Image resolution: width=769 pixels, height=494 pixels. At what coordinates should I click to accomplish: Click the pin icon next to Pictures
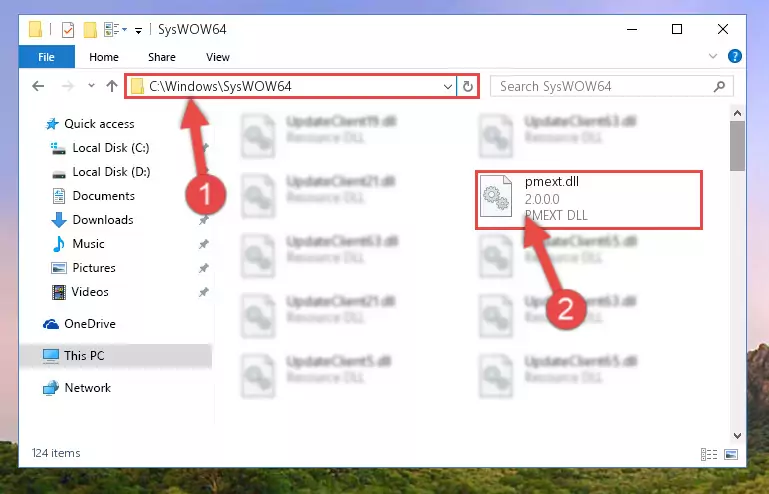203,268
